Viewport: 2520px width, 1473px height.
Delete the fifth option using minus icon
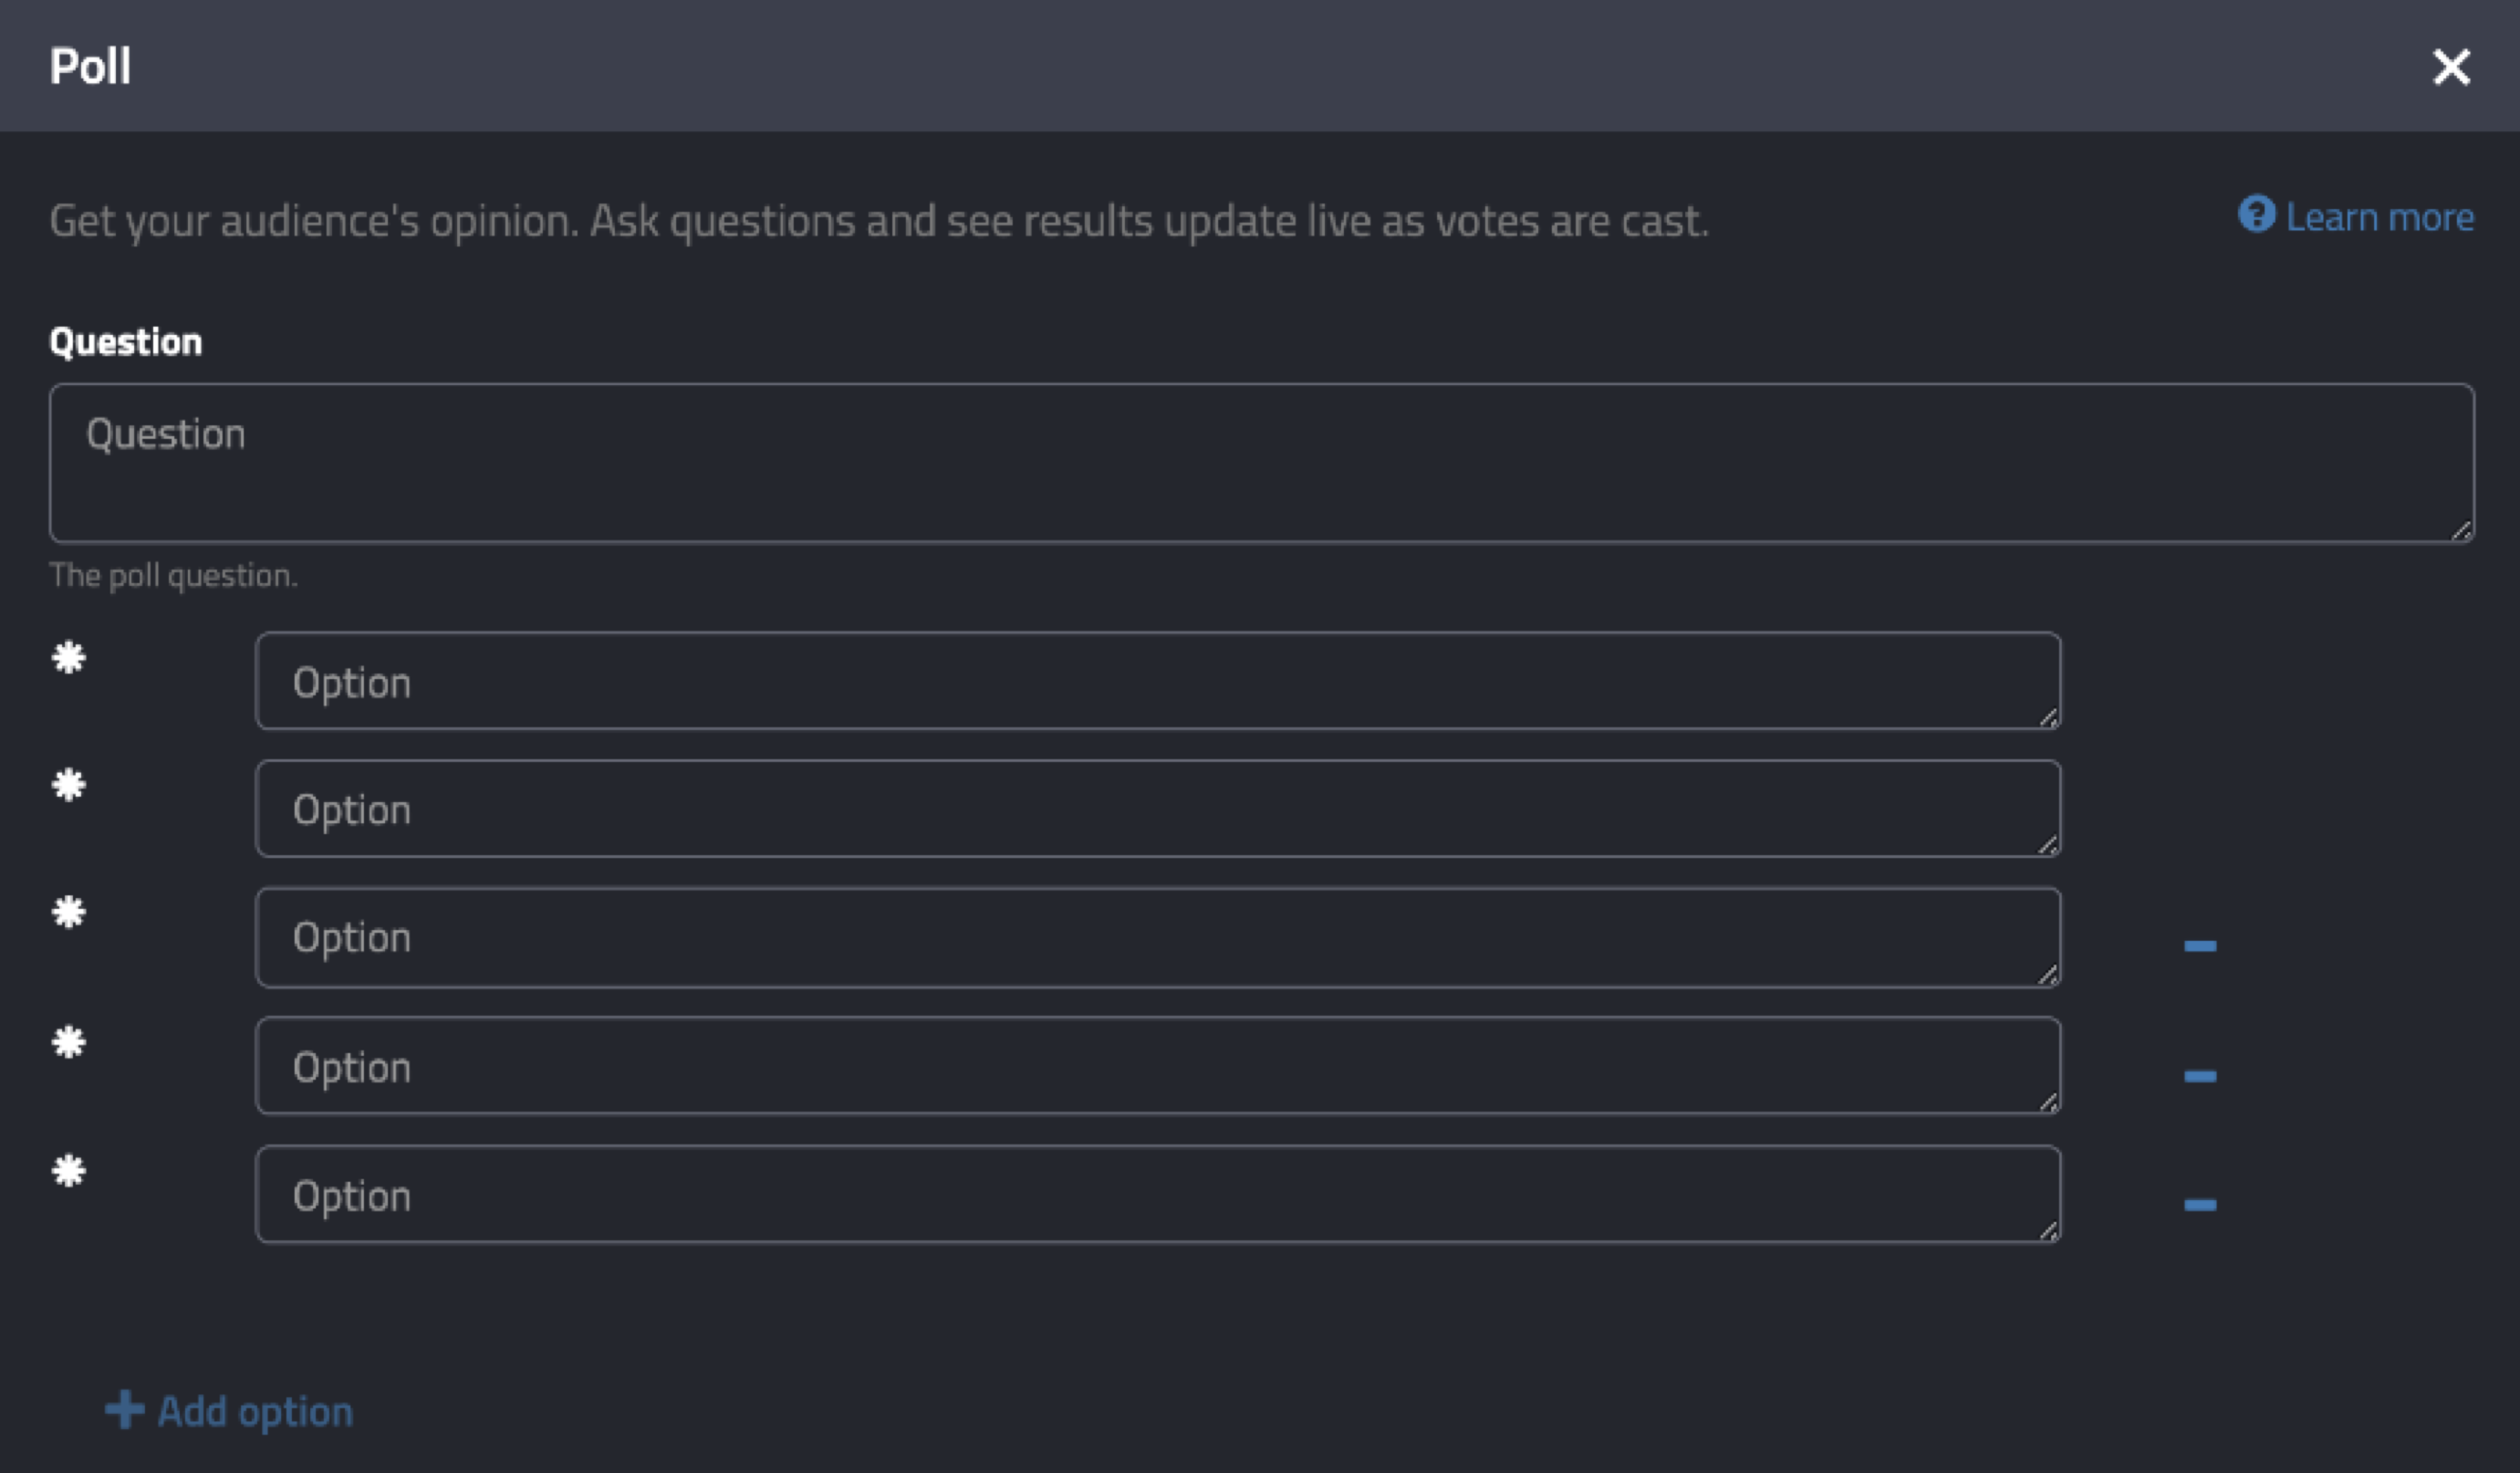[2200, 1205]
